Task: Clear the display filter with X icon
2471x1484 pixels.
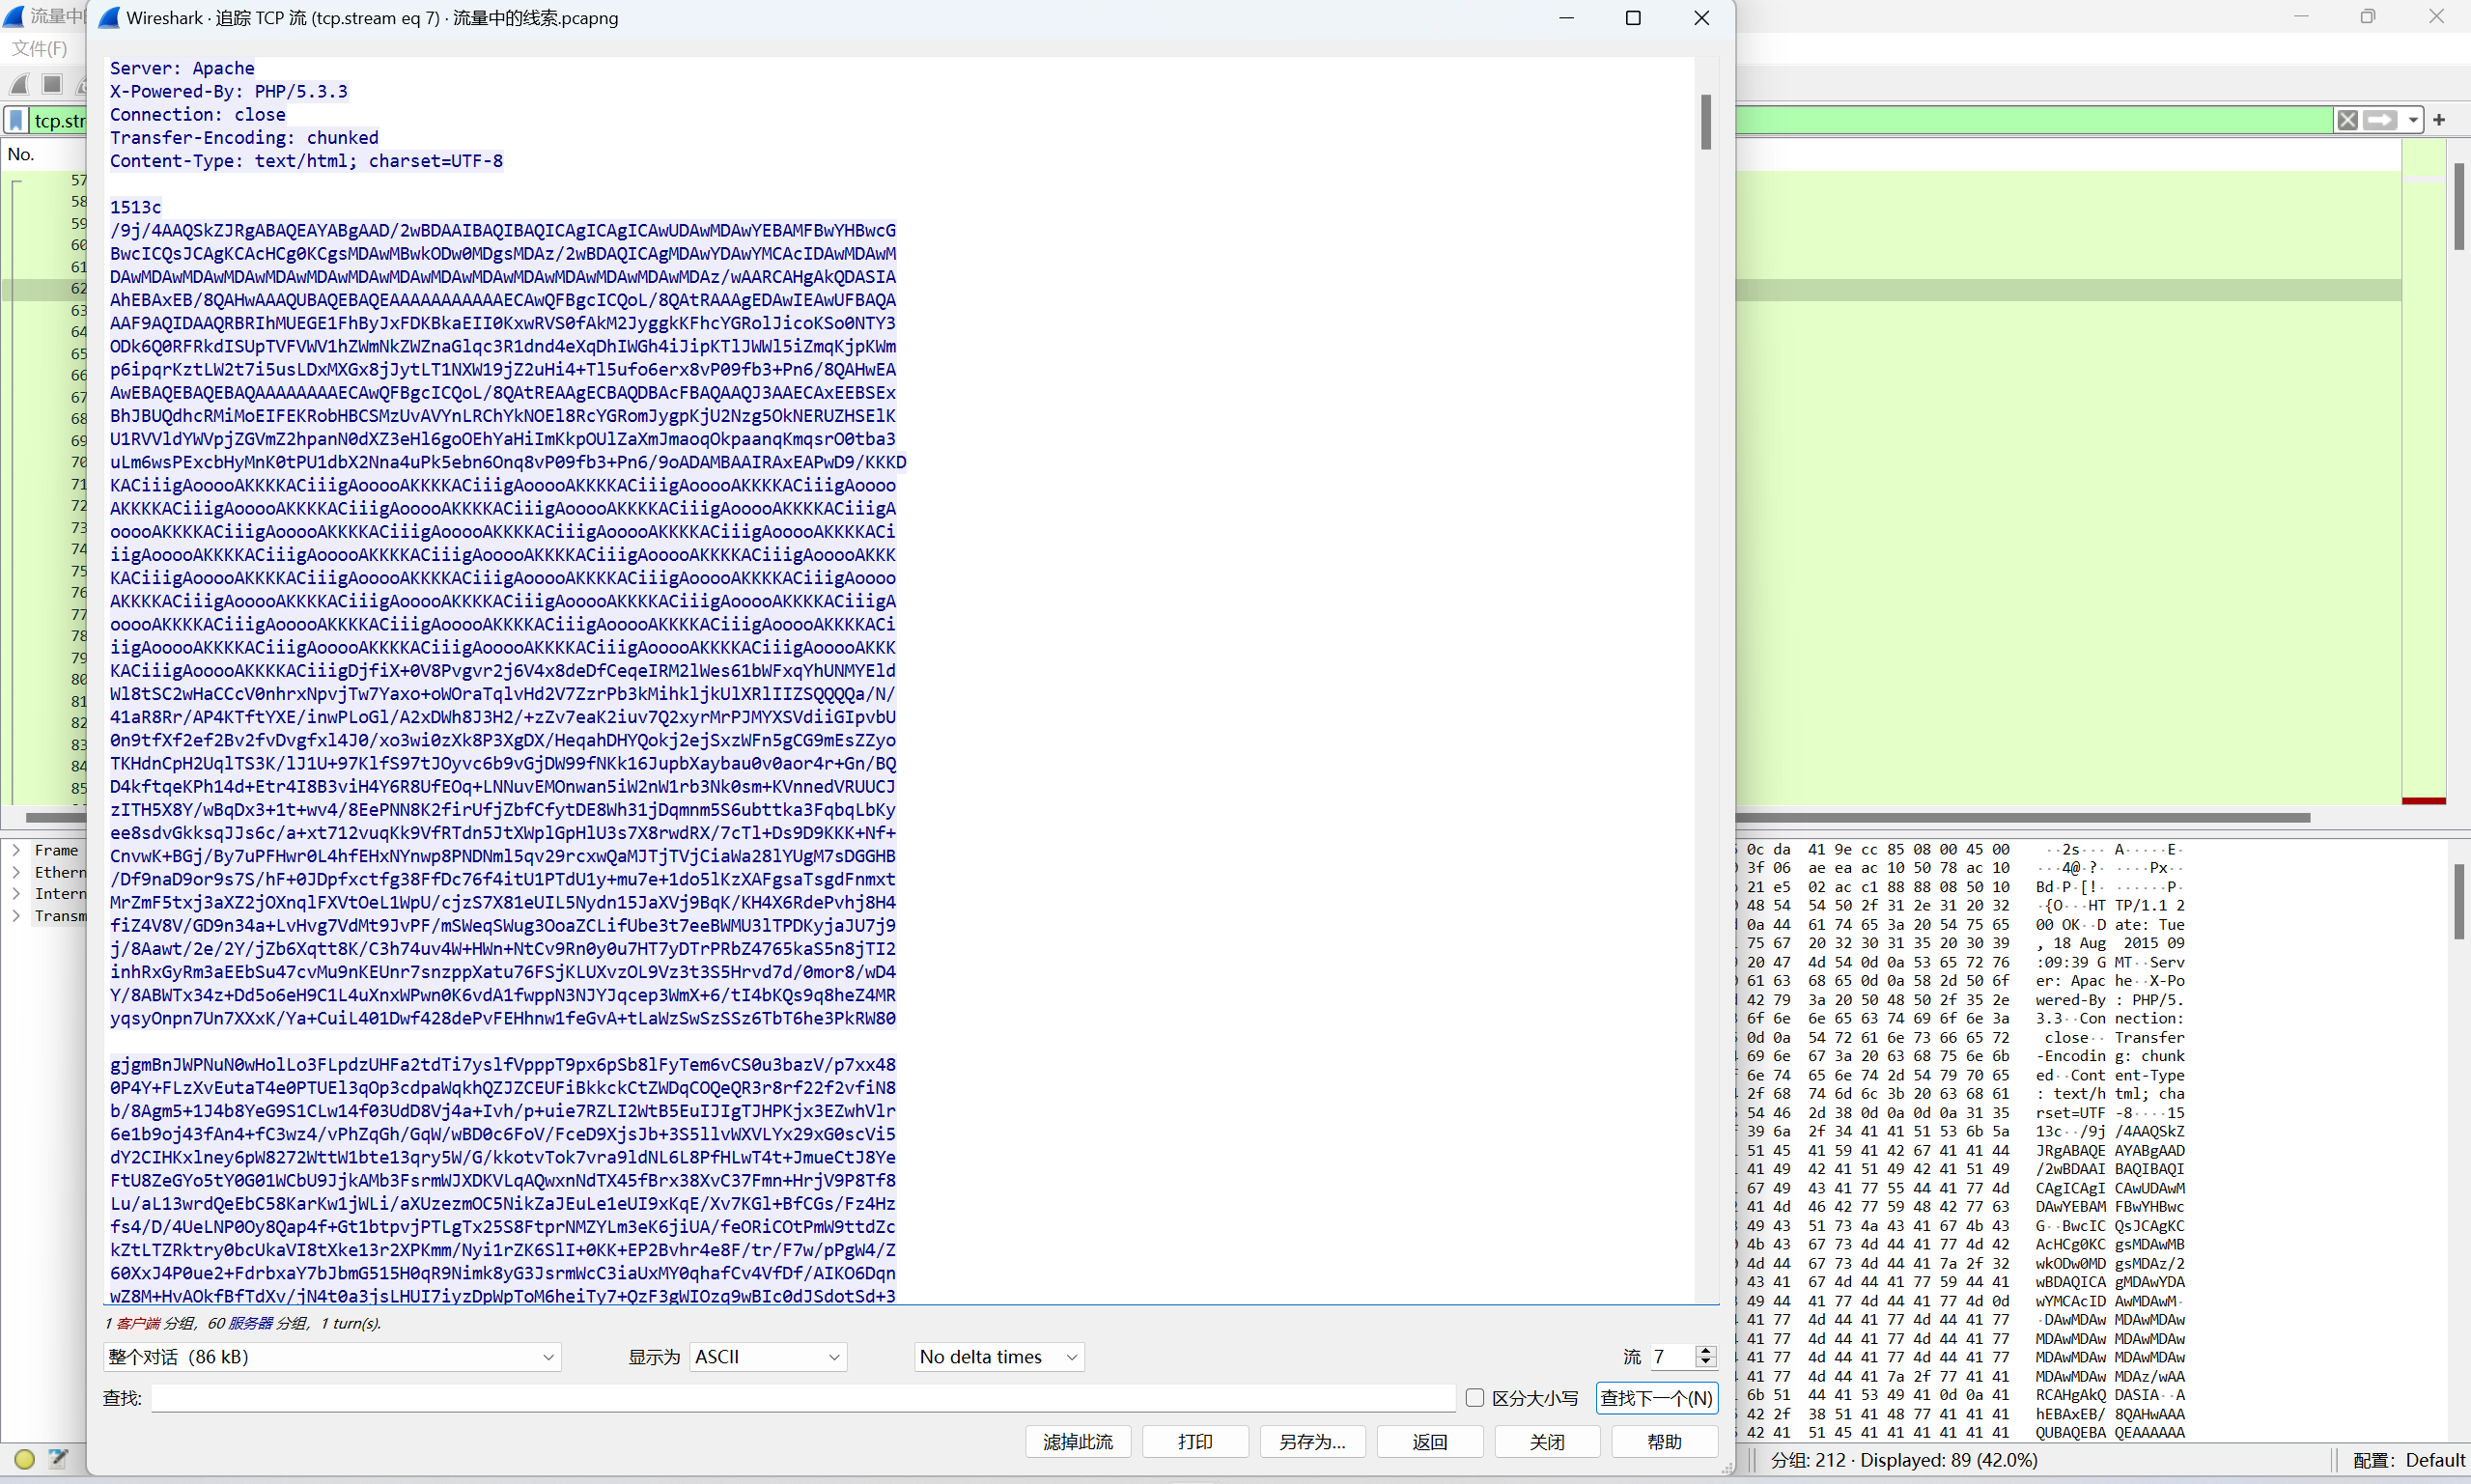Action: (2347, 120)
